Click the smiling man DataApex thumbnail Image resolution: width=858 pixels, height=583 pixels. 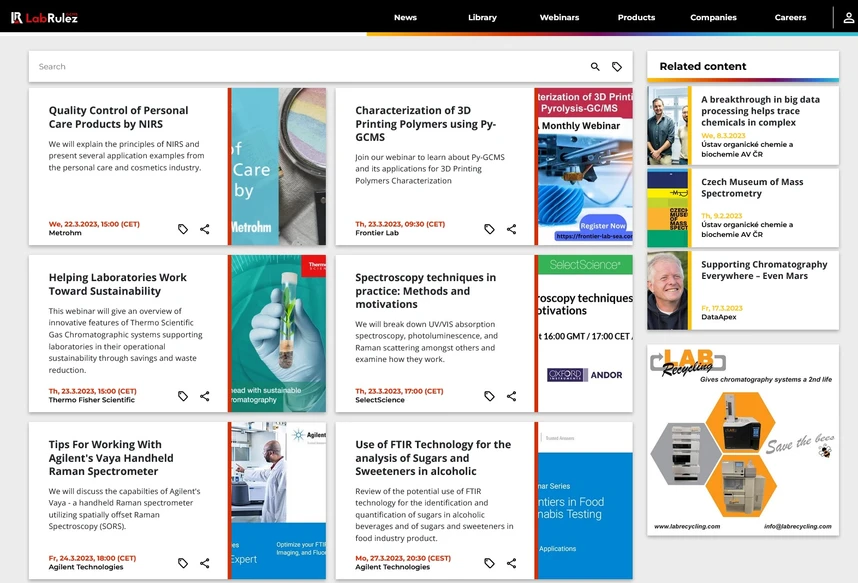668,291
